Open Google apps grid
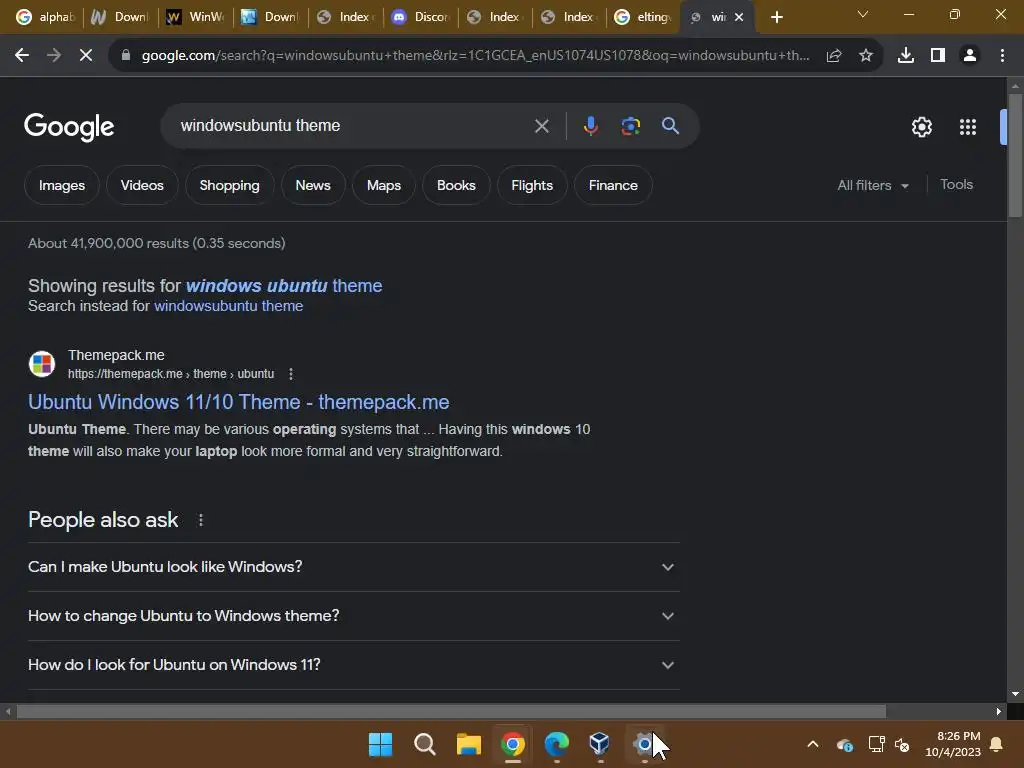This screenshot has height=768, width=1024. (968, 127)
